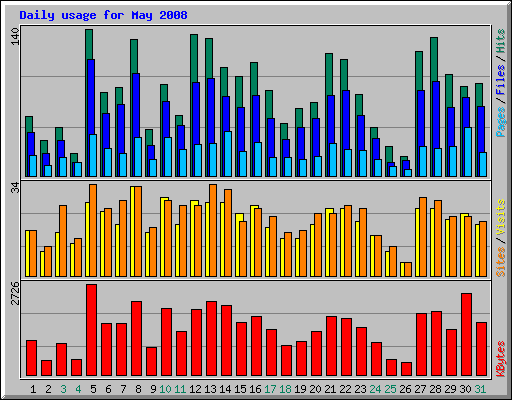
Task: Select the green hits bar for day 12
Action: pos(194,58)
